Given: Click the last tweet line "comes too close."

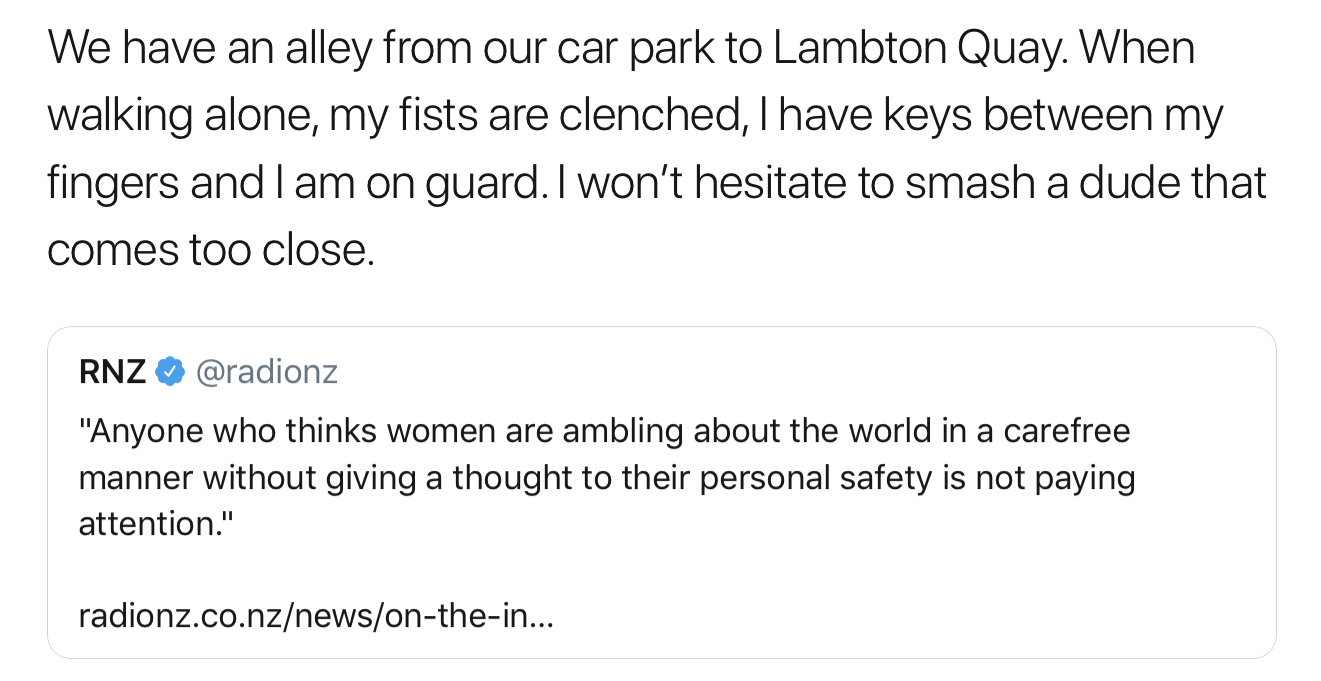Looking at the screenshot, I should coord(212,249).
